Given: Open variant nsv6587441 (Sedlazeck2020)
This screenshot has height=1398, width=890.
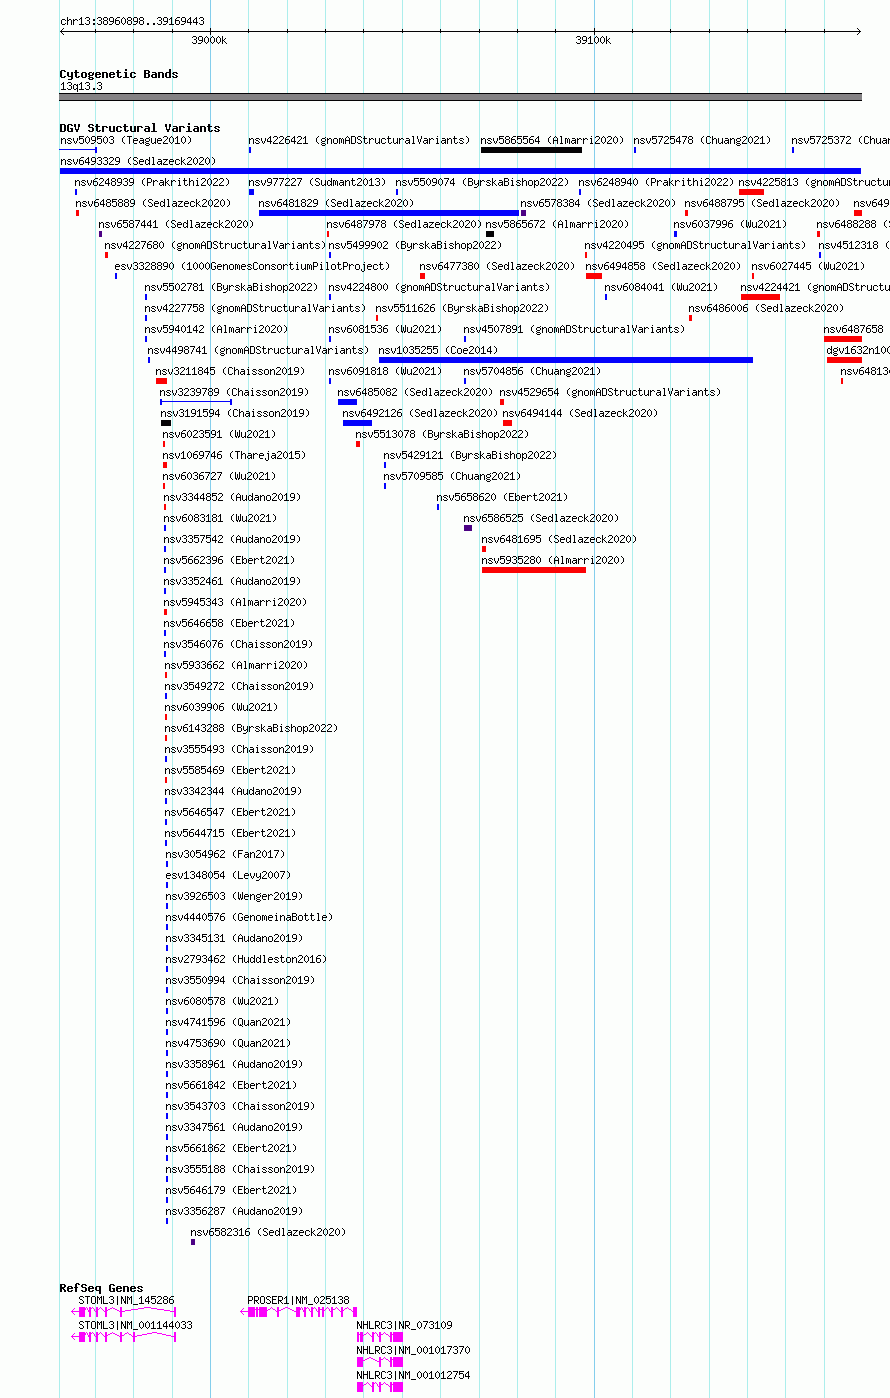Looking at the screenshot, I should point(176,225).
